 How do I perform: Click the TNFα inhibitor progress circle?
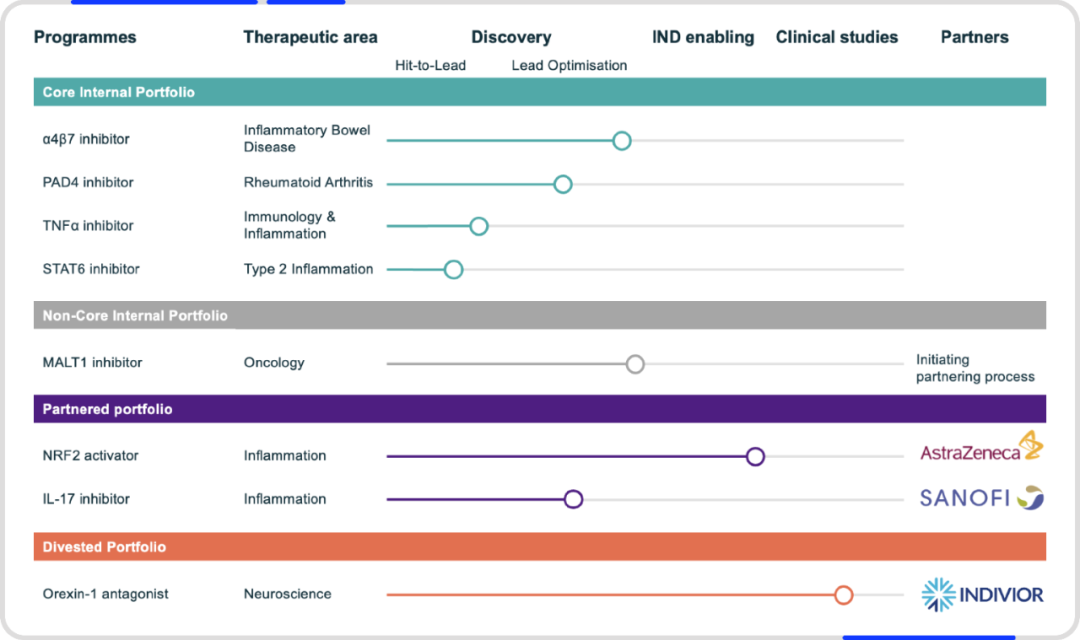(479, 226)
